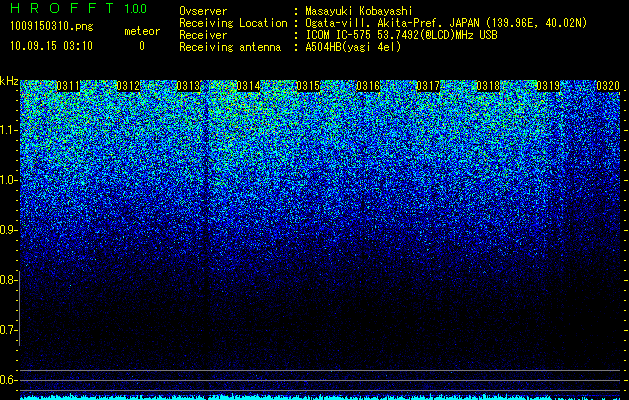Click the meteor count label

click(142, 31)
